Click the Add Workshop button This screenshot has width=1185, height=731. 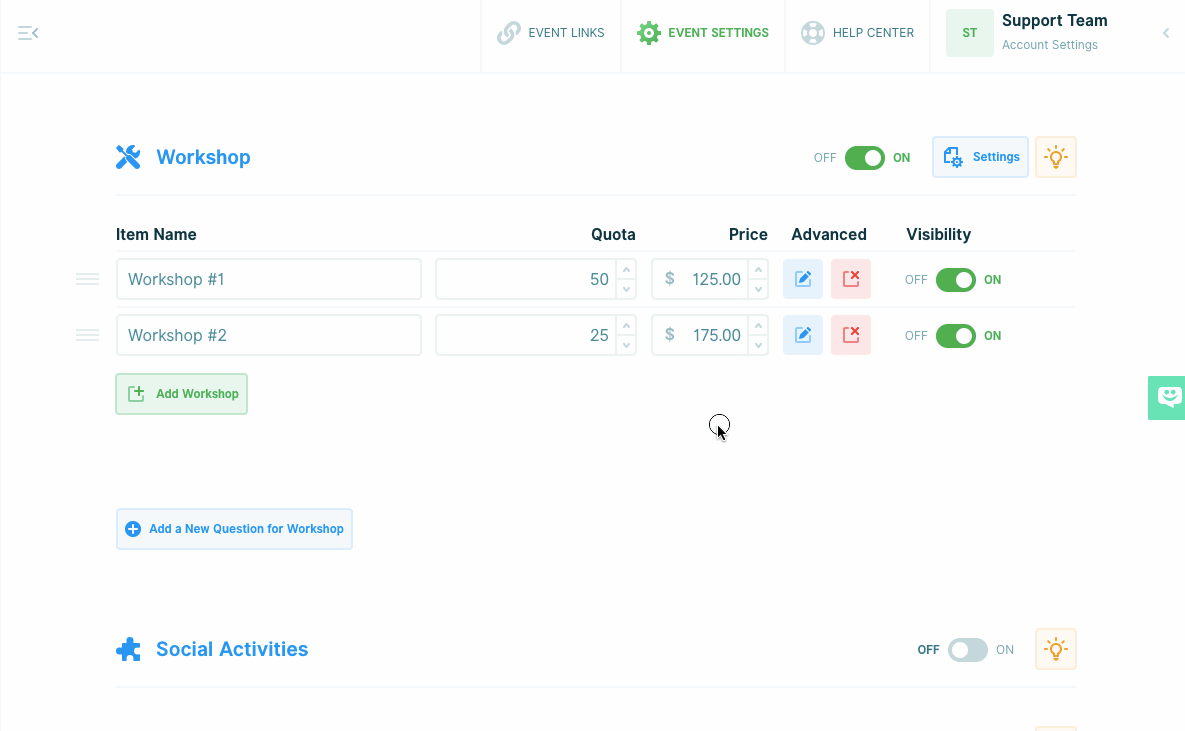pyautogui.click(x=182, y=394)
